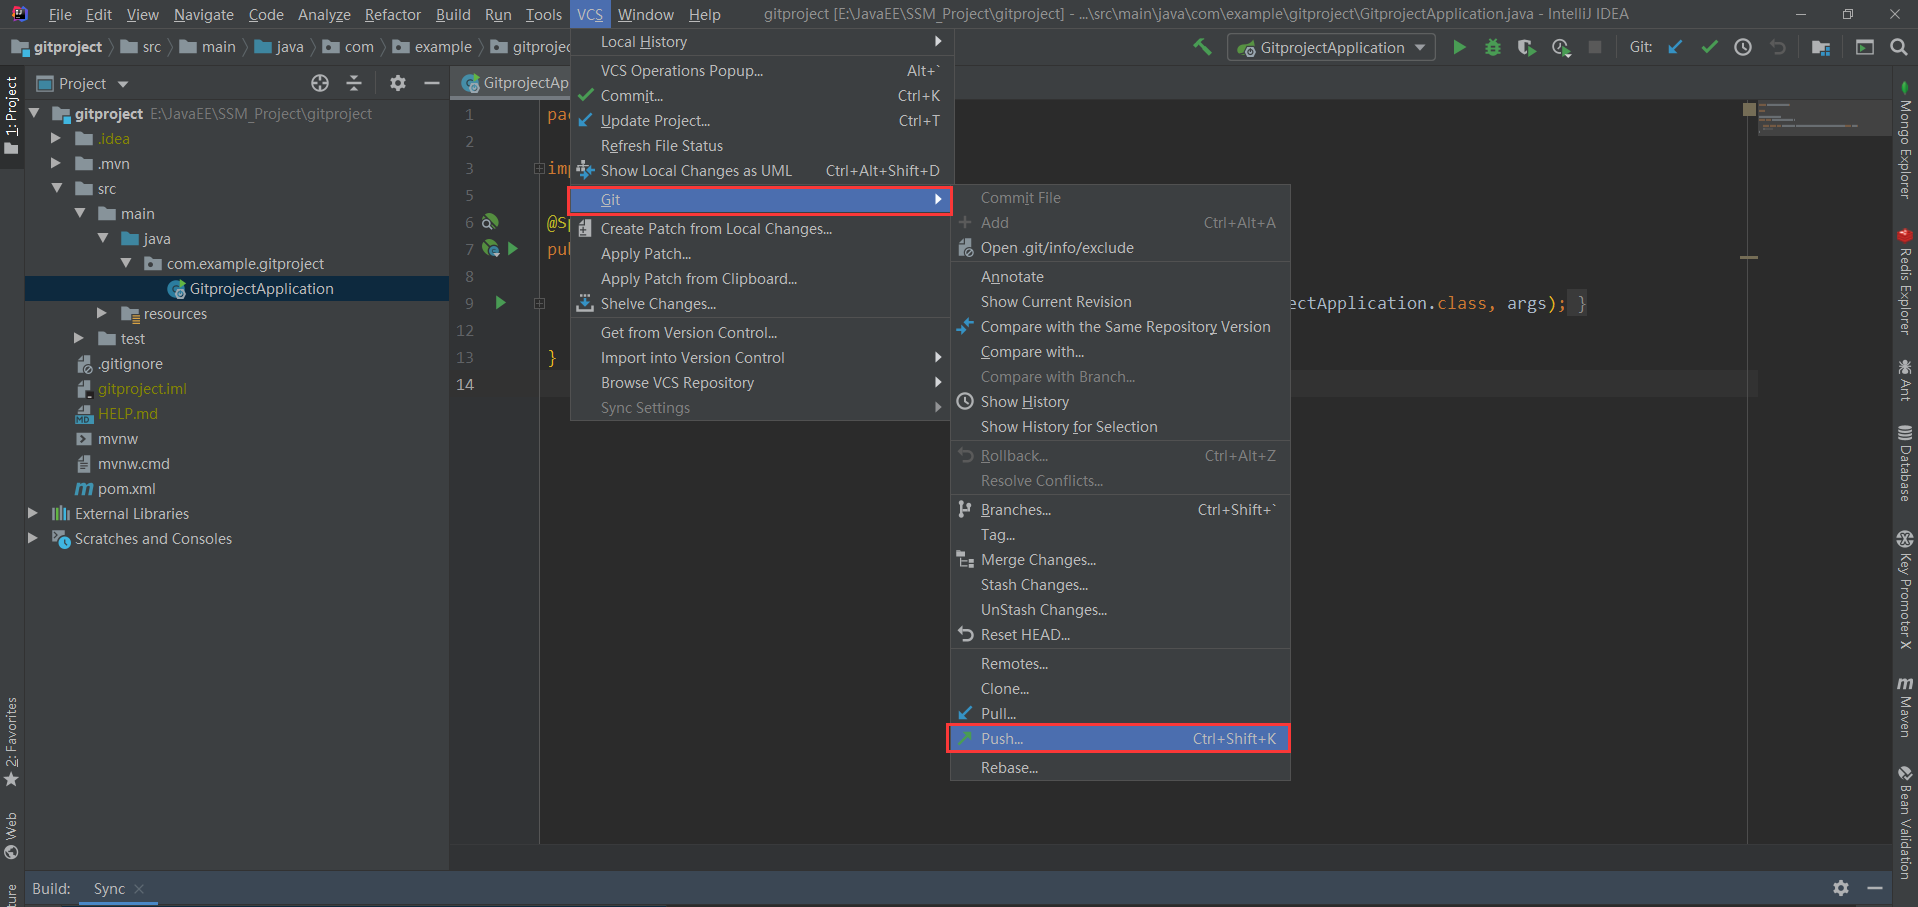Screen dimensions: 1918x907
Task: Open Mongo Explorer side tool window
Action: pyautogui.click(x=1905, y=140)
